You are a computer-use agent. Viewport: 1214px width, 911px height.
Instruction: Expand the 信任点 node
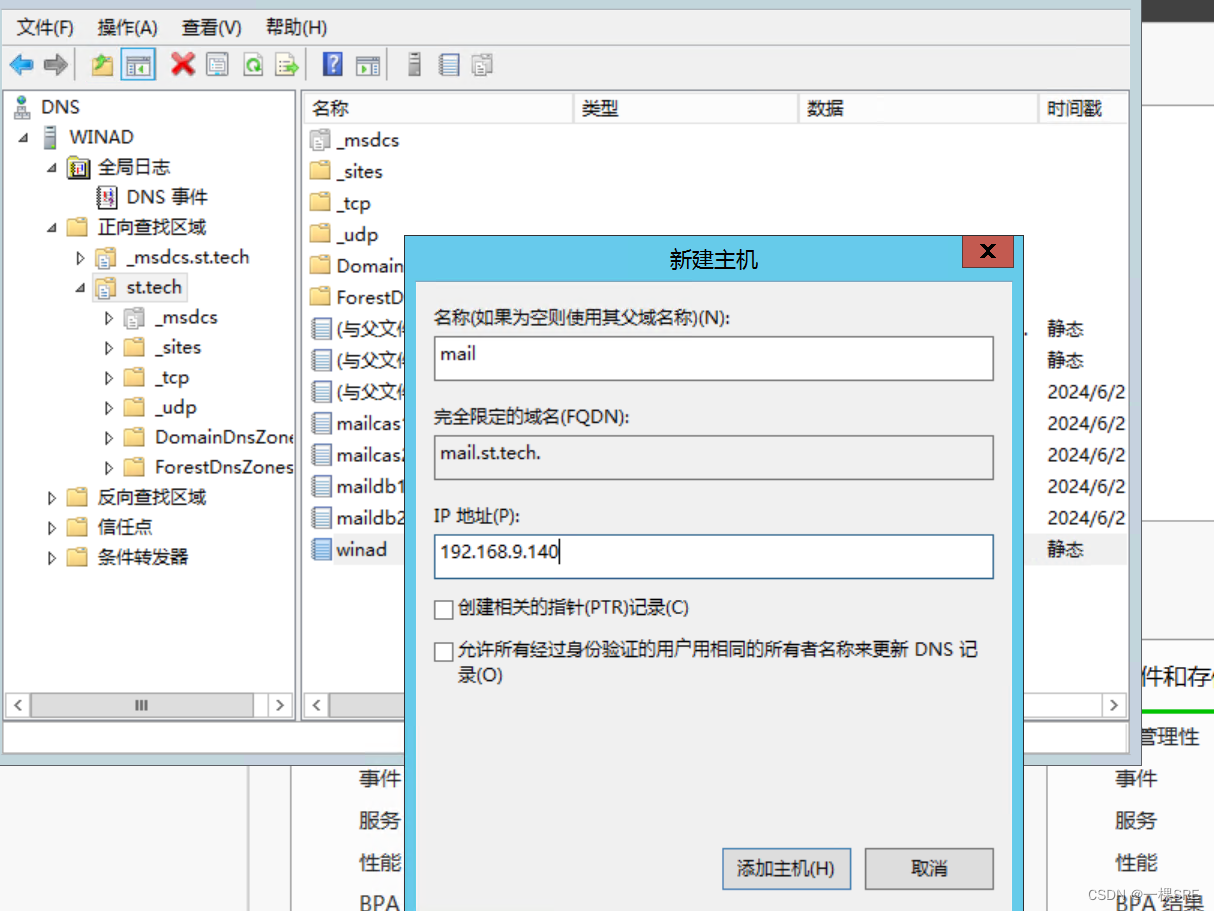pos(52,528)
